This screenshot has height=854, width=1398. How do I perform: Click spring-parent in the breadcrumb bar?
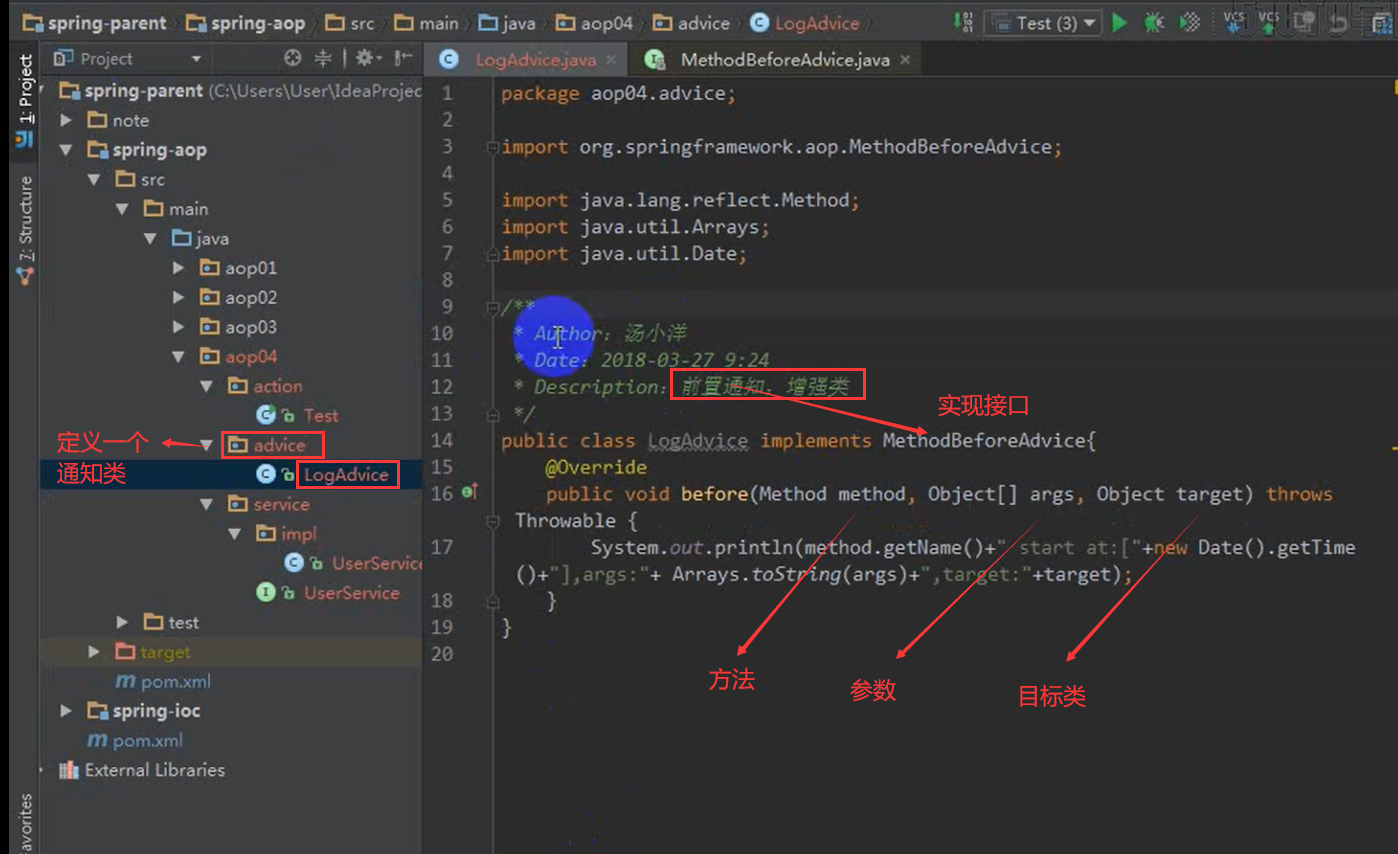tap(93, 22)
